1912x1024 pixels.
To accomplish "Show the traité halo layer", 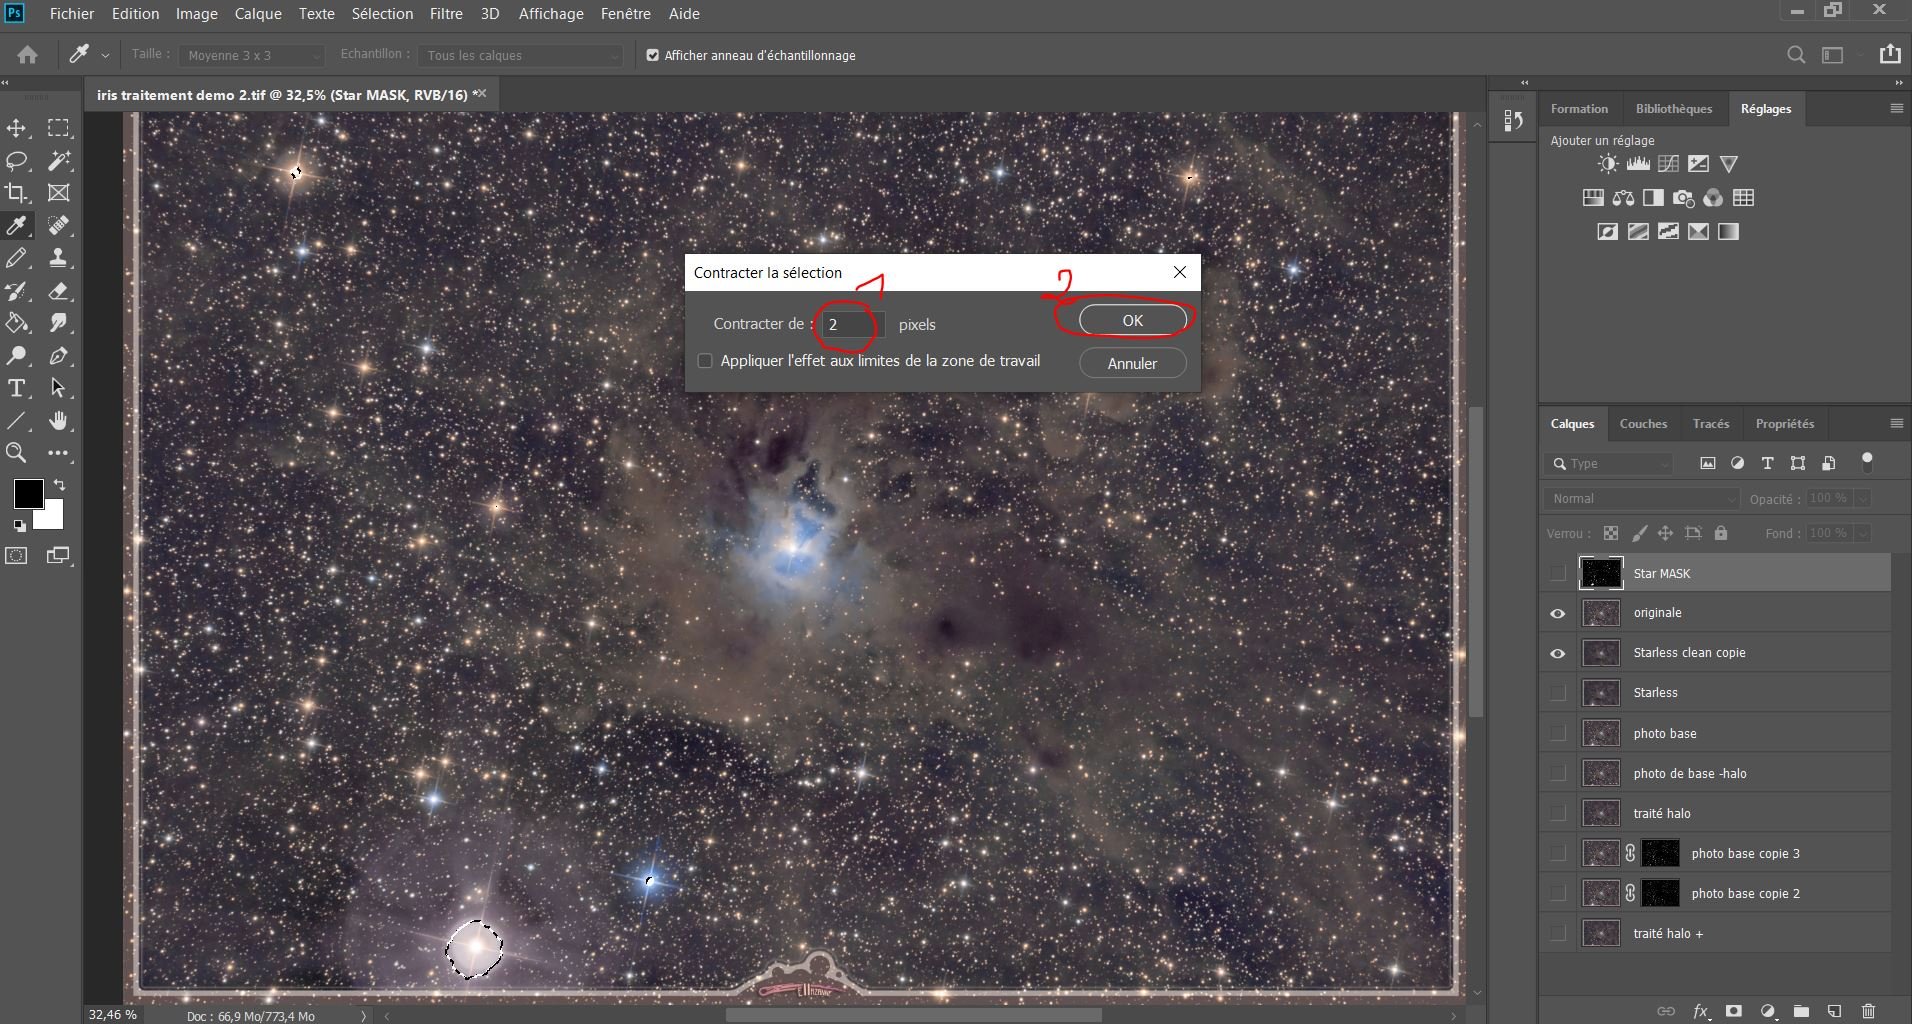I will pos(1558,813).
